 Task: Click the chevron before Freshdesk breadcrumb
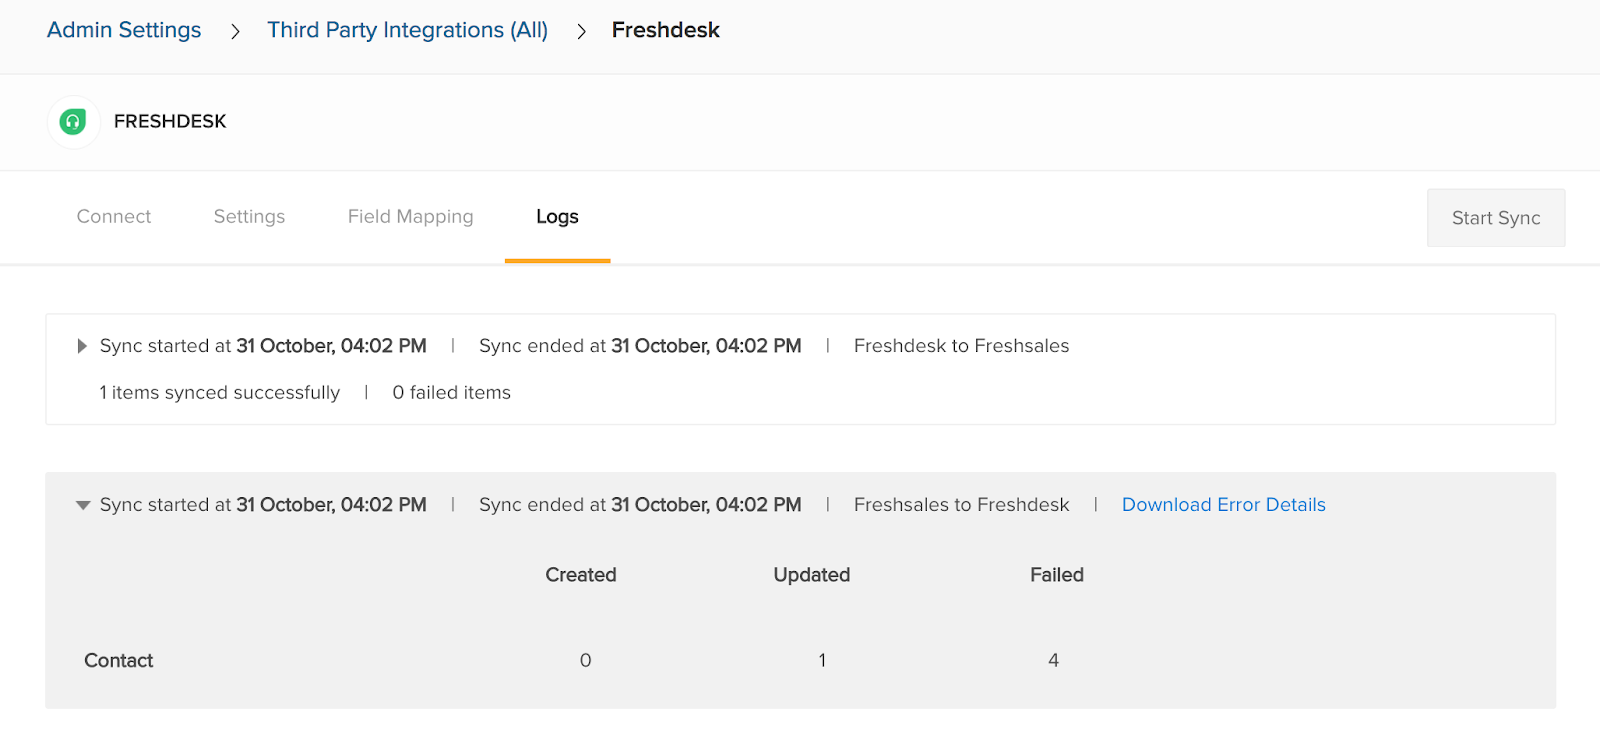click(x=581, y=32)
